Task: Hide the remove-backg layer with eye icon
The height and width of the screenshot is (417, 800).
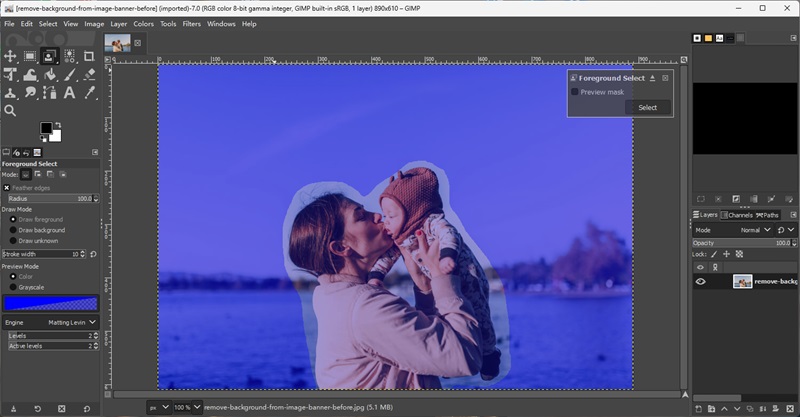Action: point(701,282)
